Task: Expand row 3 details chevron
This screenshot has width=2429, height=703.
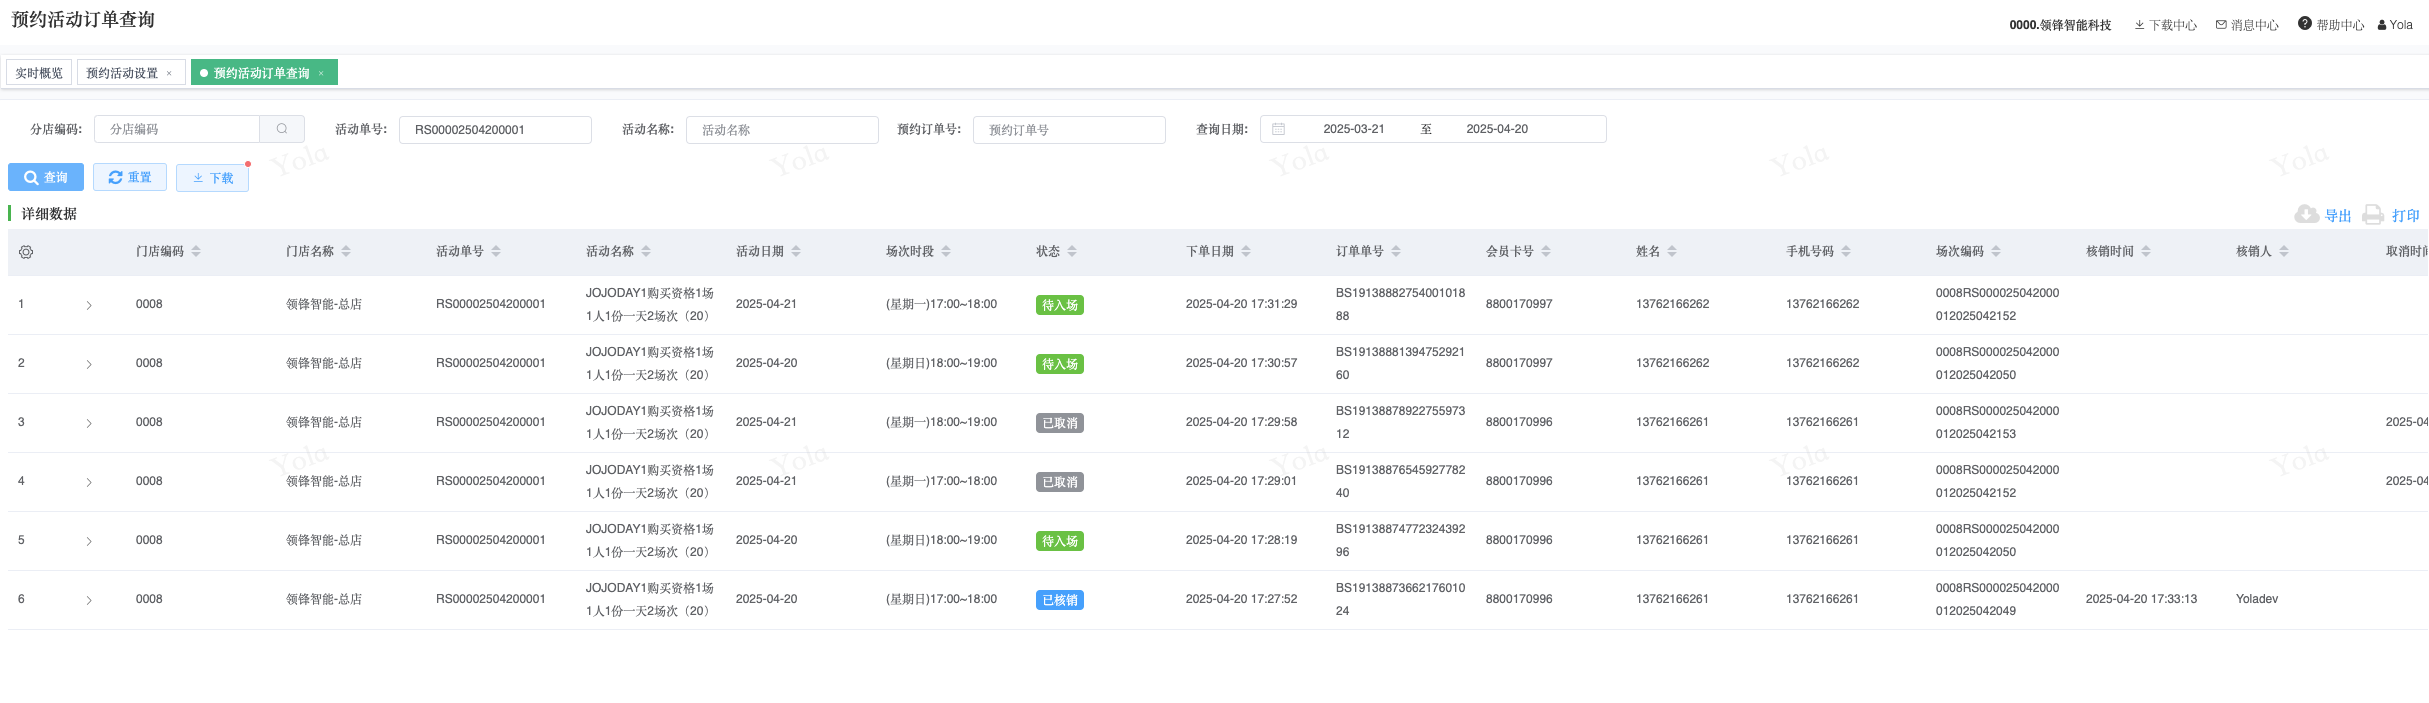Action: [x=89, y=423]
